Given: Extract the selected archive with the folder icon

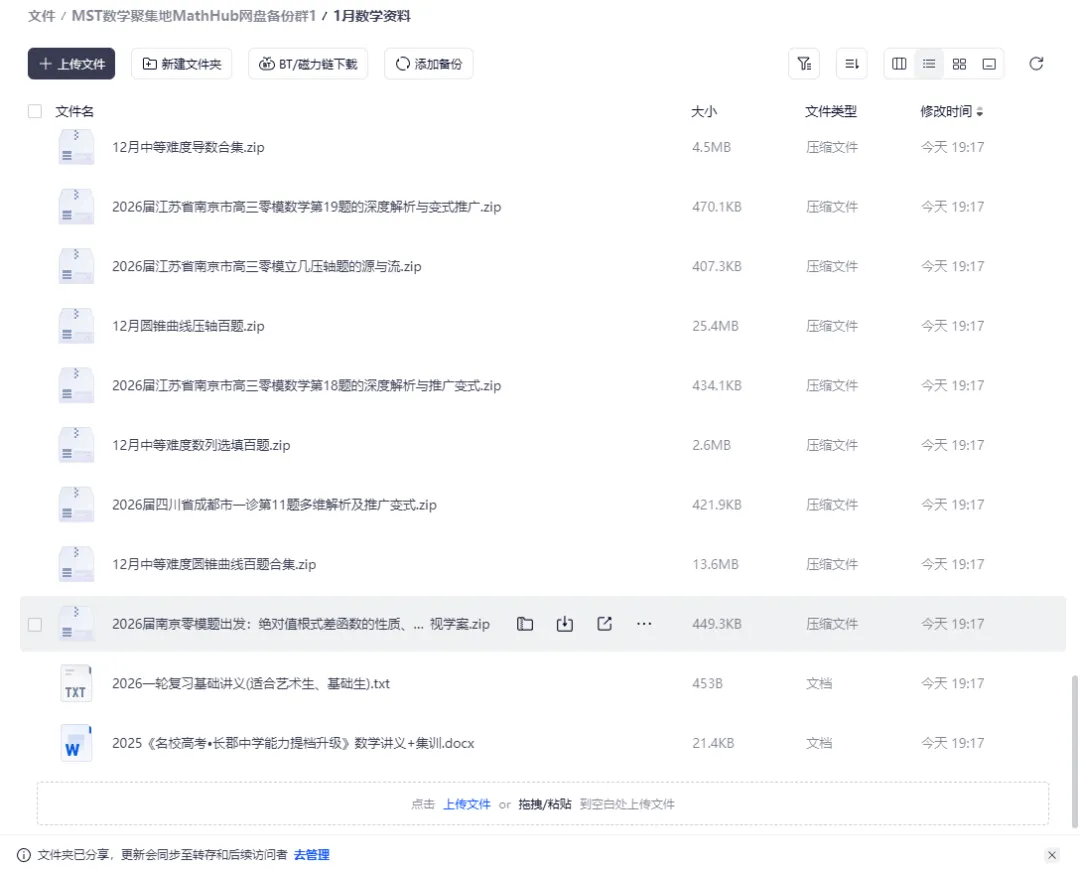Looking at the screenshot, I should coord(524,623).
